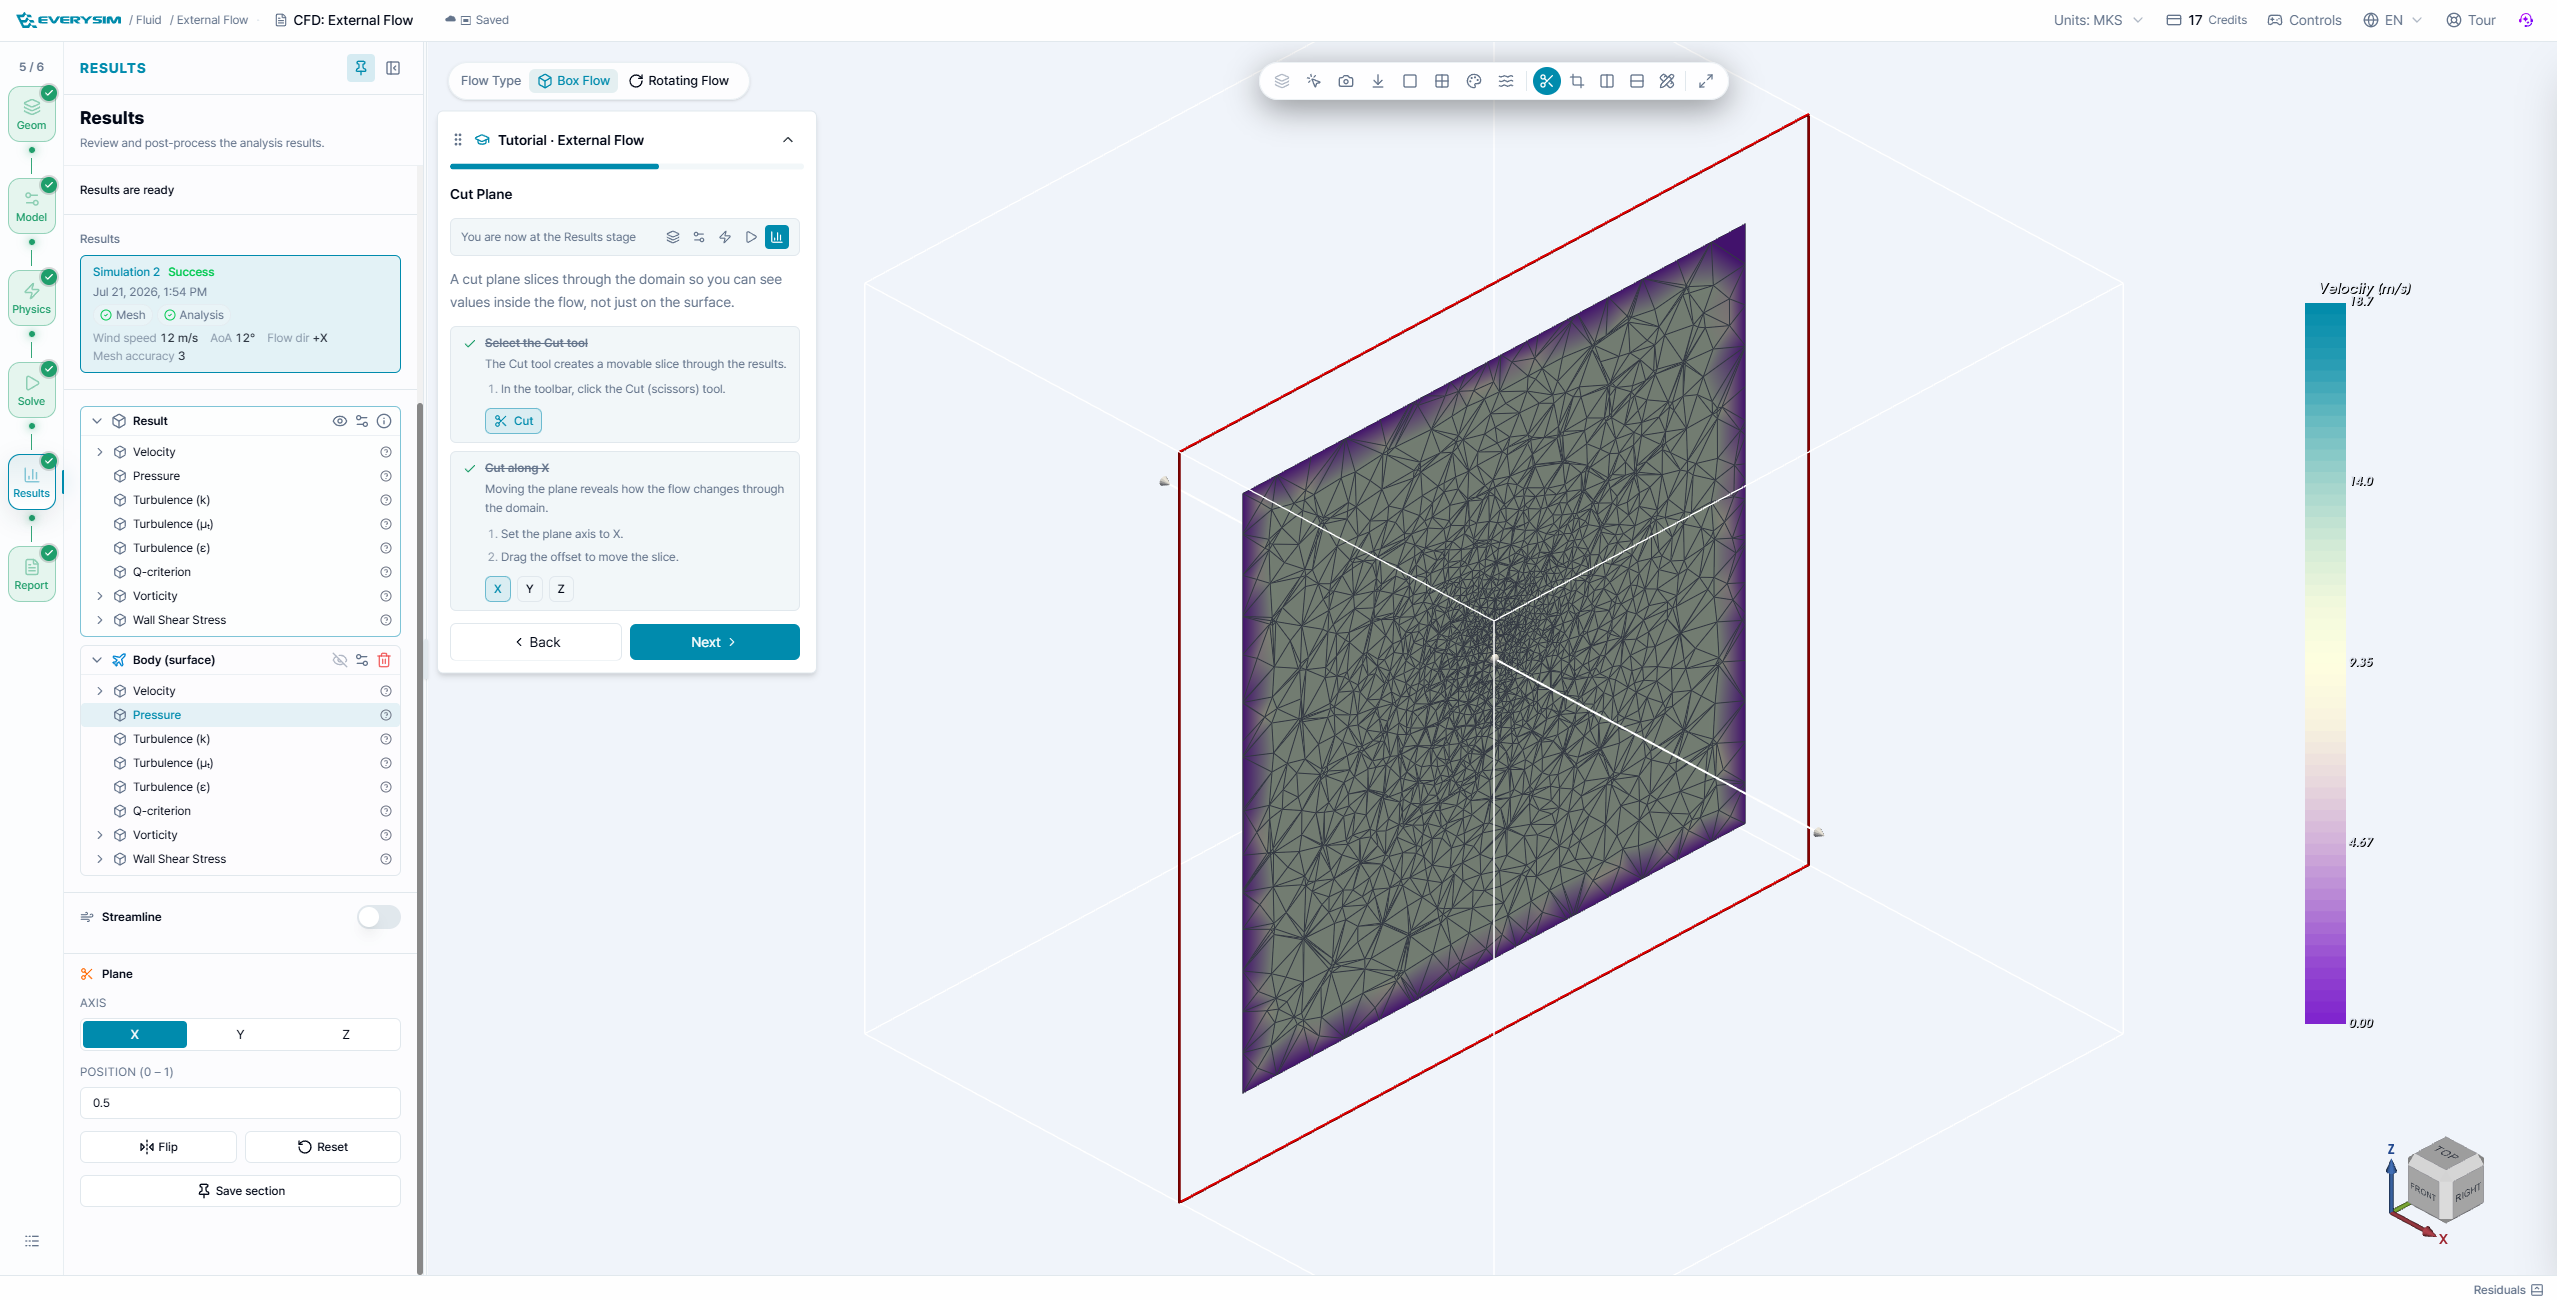This screenshot has height=1300, width=2557.
Task: Toggle the Streamline switch on
Action: (x=379, y=917)
